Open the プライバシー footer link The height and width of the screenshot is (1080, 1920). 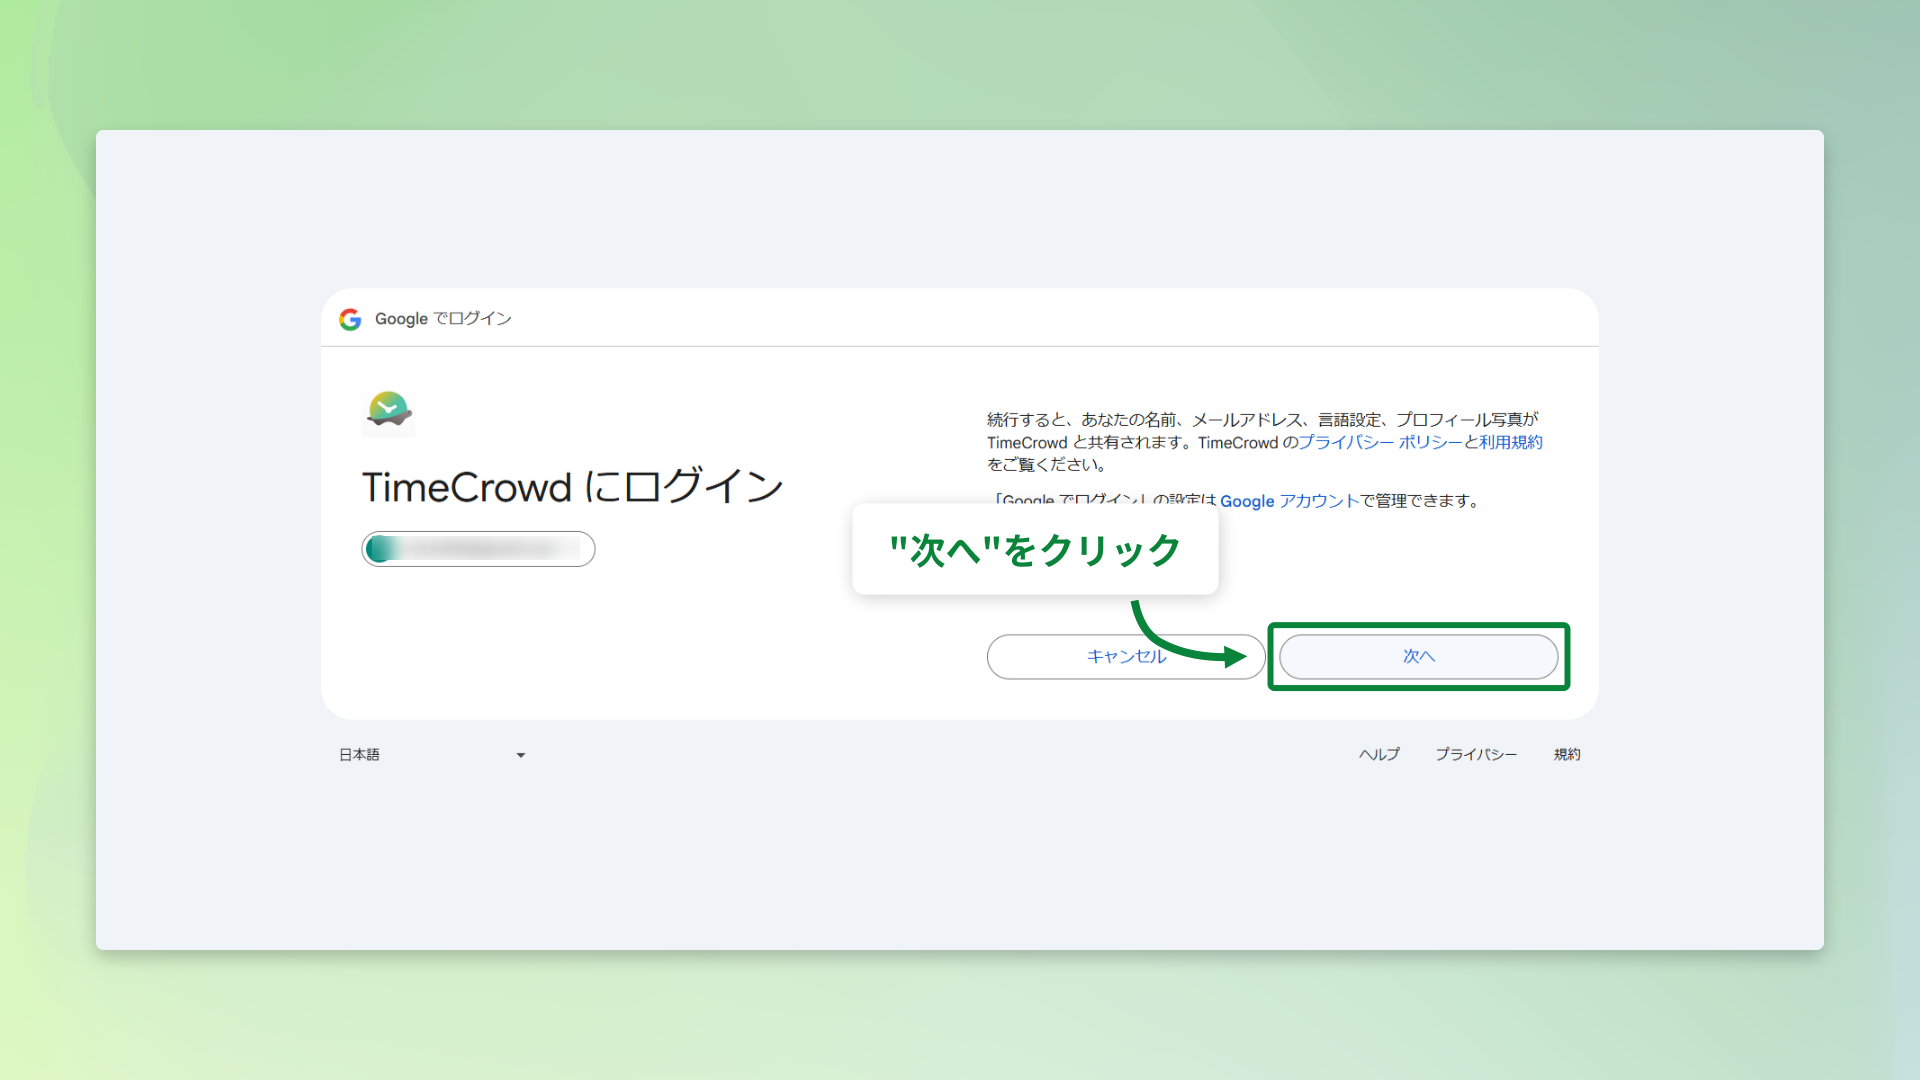[1476, 755]
